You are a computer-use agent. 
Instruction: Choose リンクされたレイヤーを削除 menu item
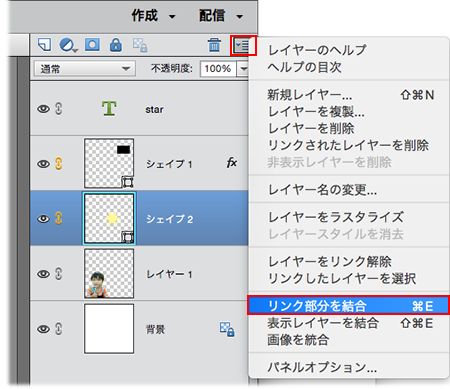[348, 145]
